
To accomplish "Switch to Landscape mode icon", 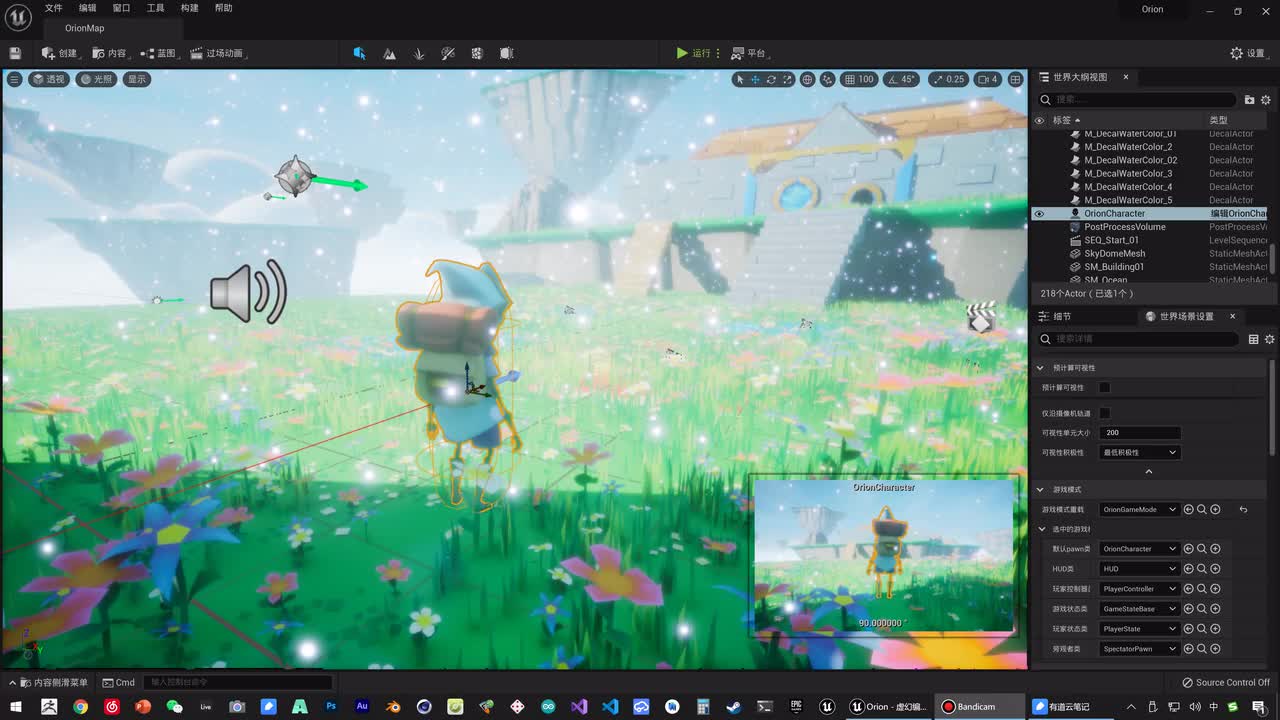I will click(389, 53).
